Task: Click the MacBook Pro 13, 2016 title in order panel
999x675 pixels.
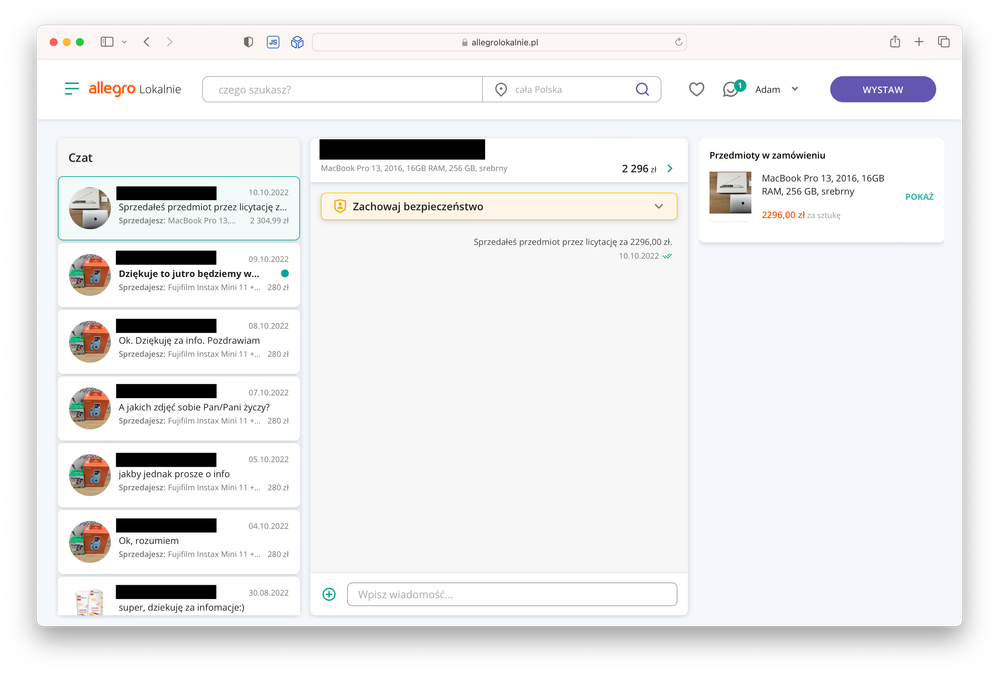Action: click(x=823, y=185)
